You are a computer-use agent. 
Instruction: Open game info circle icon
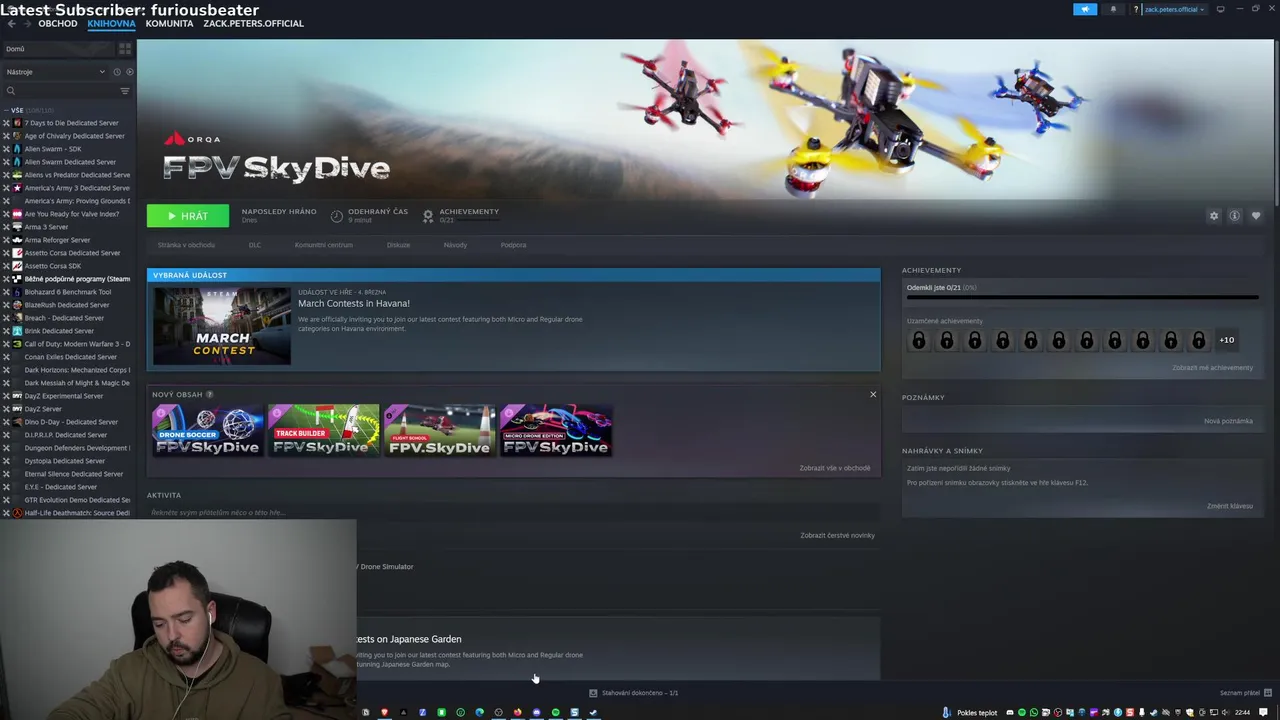[x=1235, y=216]
